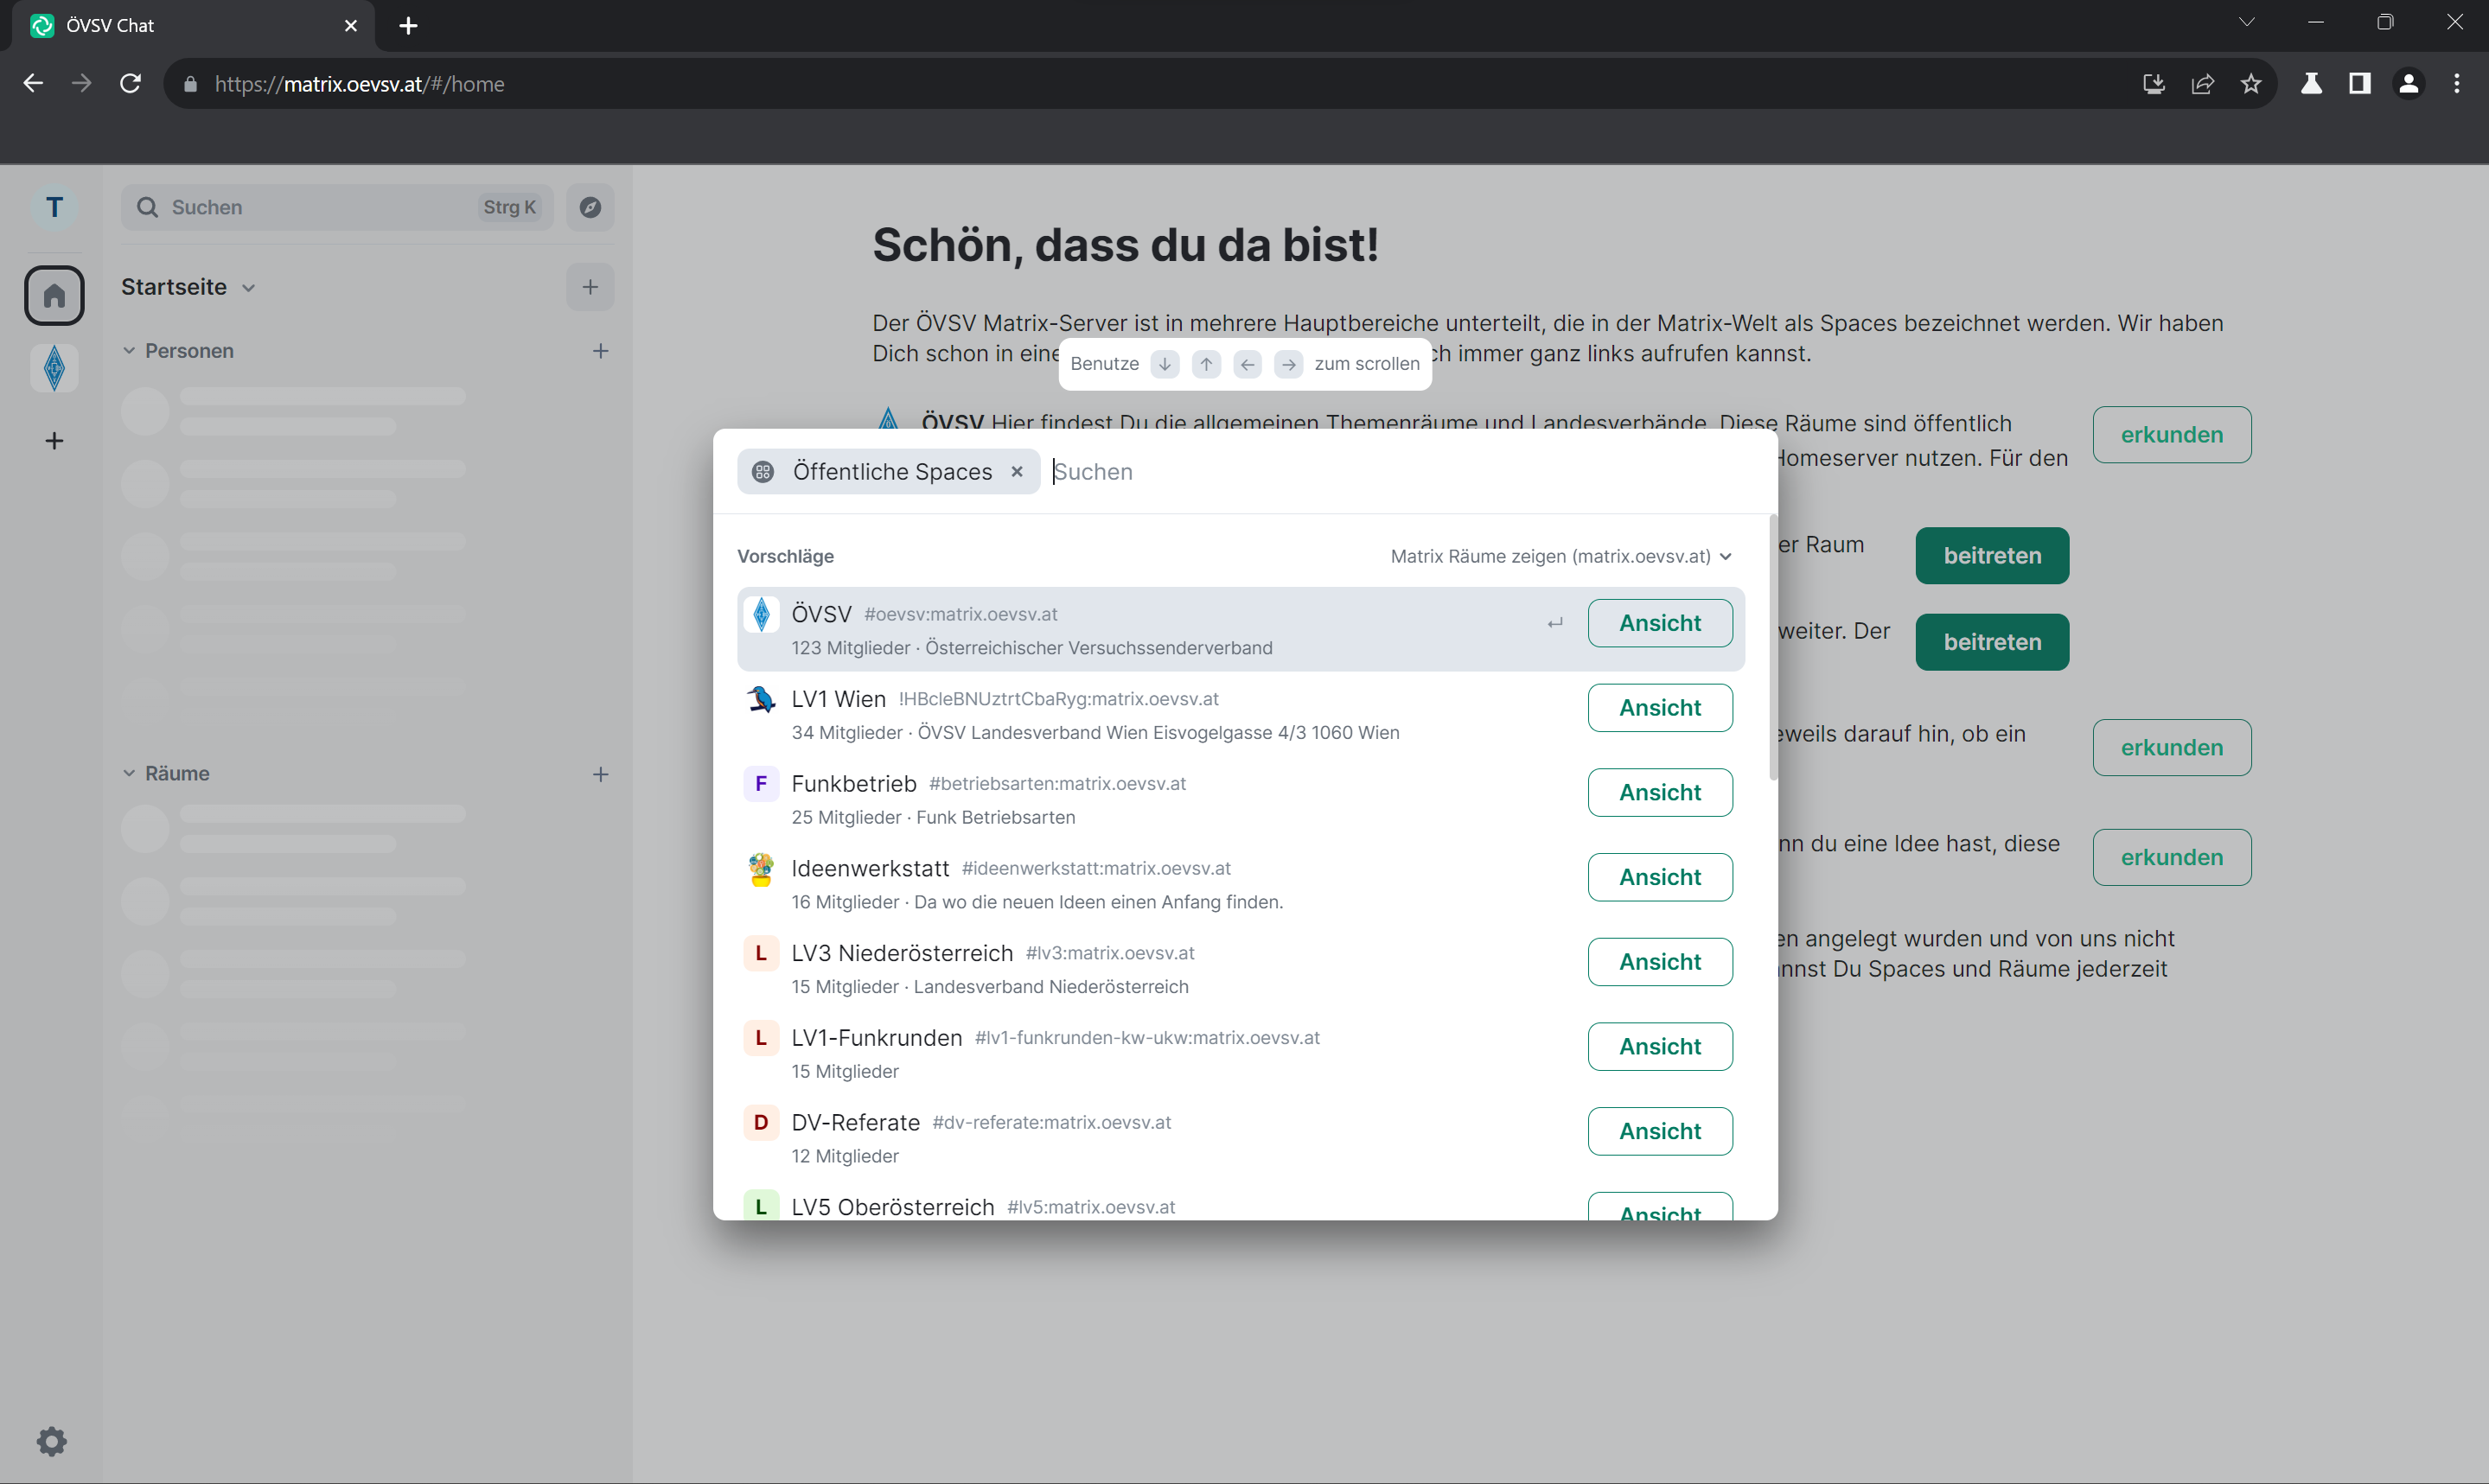The width and height of the screenshot is (2489, 1484).
Task: Click the explore rooms compass icon
Action: pos(590,207)
